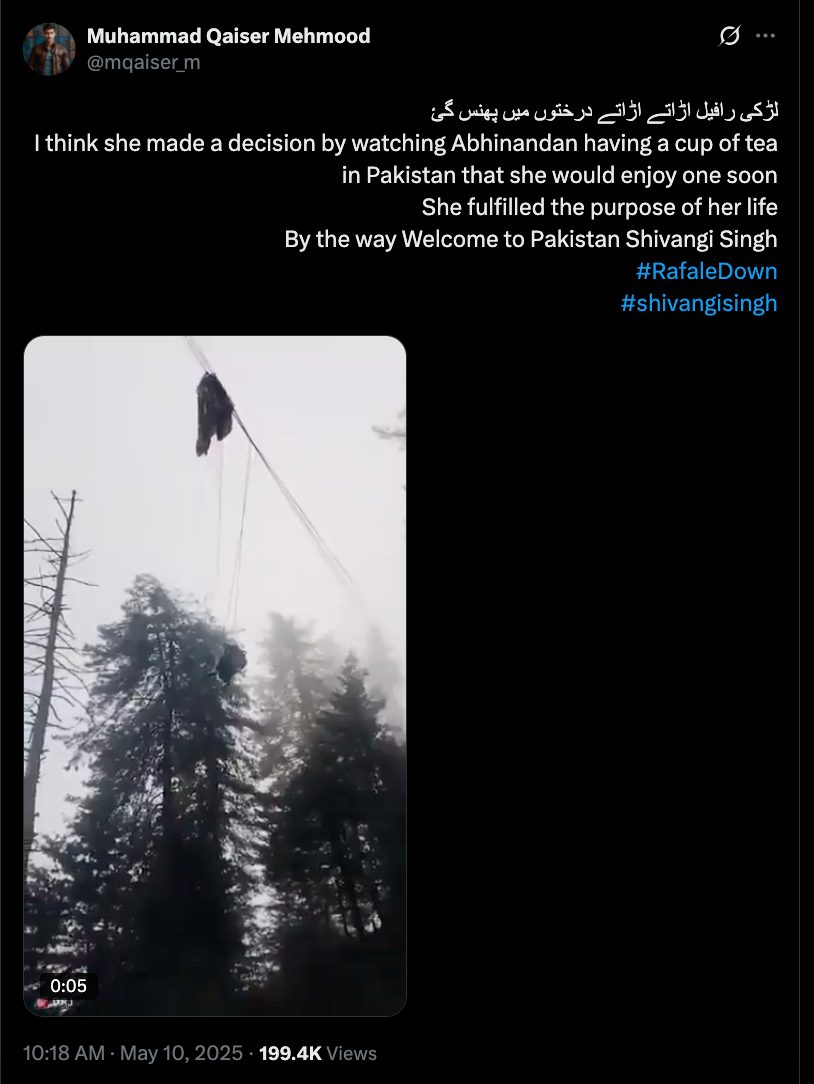Open the Grok explain-post icon
This screenshot has height=1084, width=814.
coord(729,35)
